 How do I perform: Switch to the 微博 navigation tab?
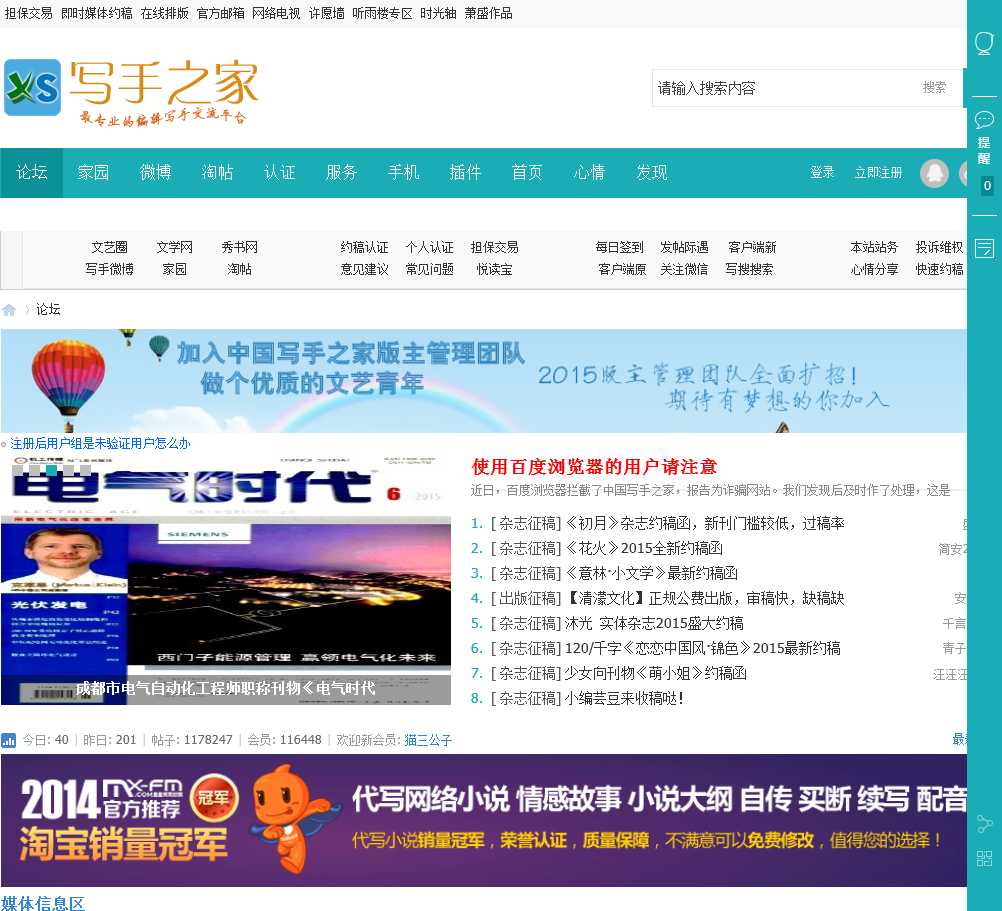[155, 172]
